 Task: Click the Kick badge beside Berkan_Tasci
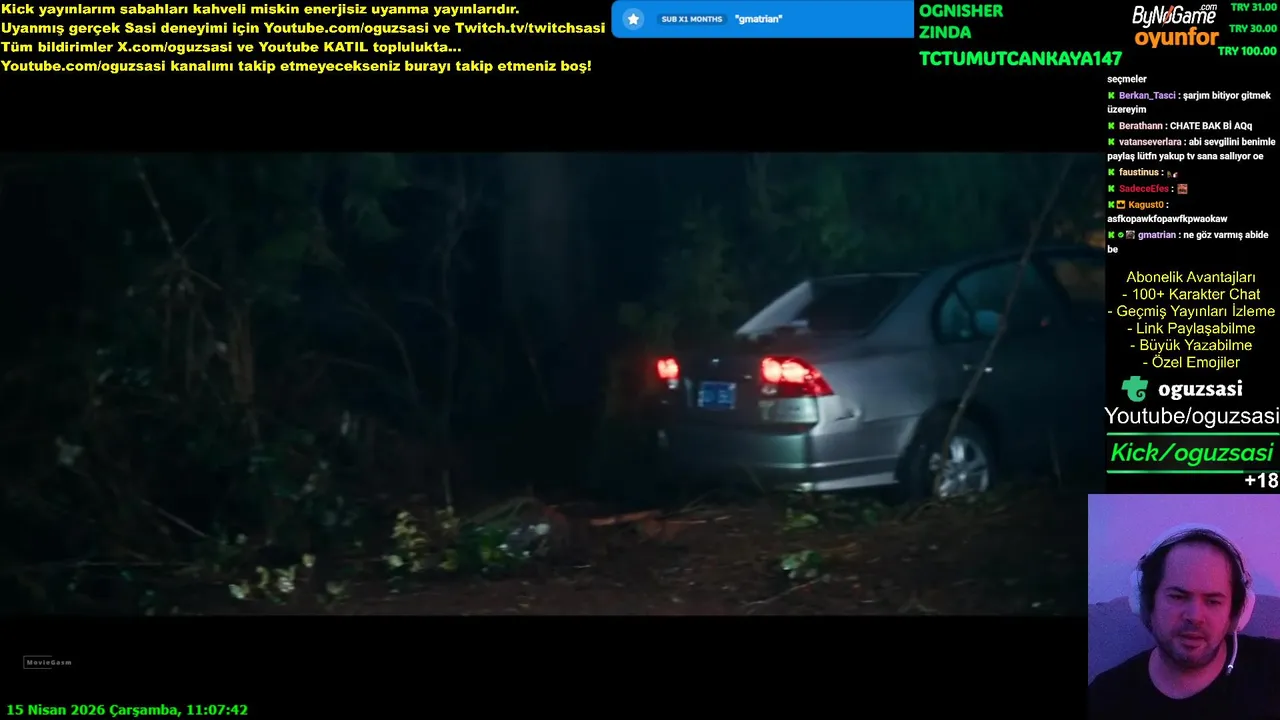pos(1111,95)
